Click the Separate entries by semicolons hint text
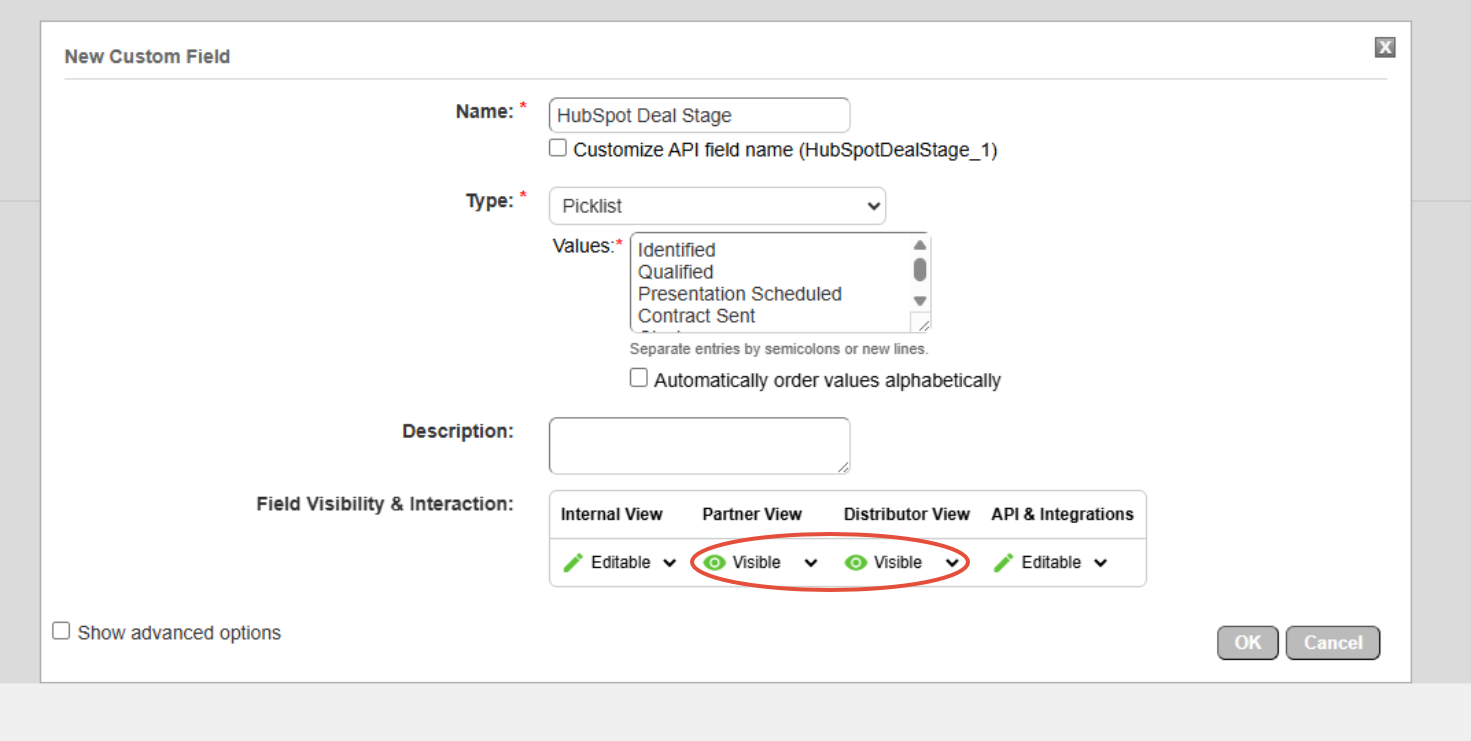The width and height of the screenshot is (1471, 741). pos(779,349)
